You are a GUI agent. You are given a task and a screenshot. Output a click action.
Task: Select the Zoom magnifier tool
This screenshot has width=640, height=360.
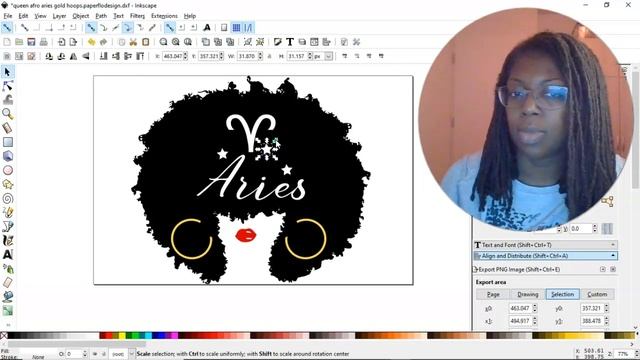coord(7,114)
